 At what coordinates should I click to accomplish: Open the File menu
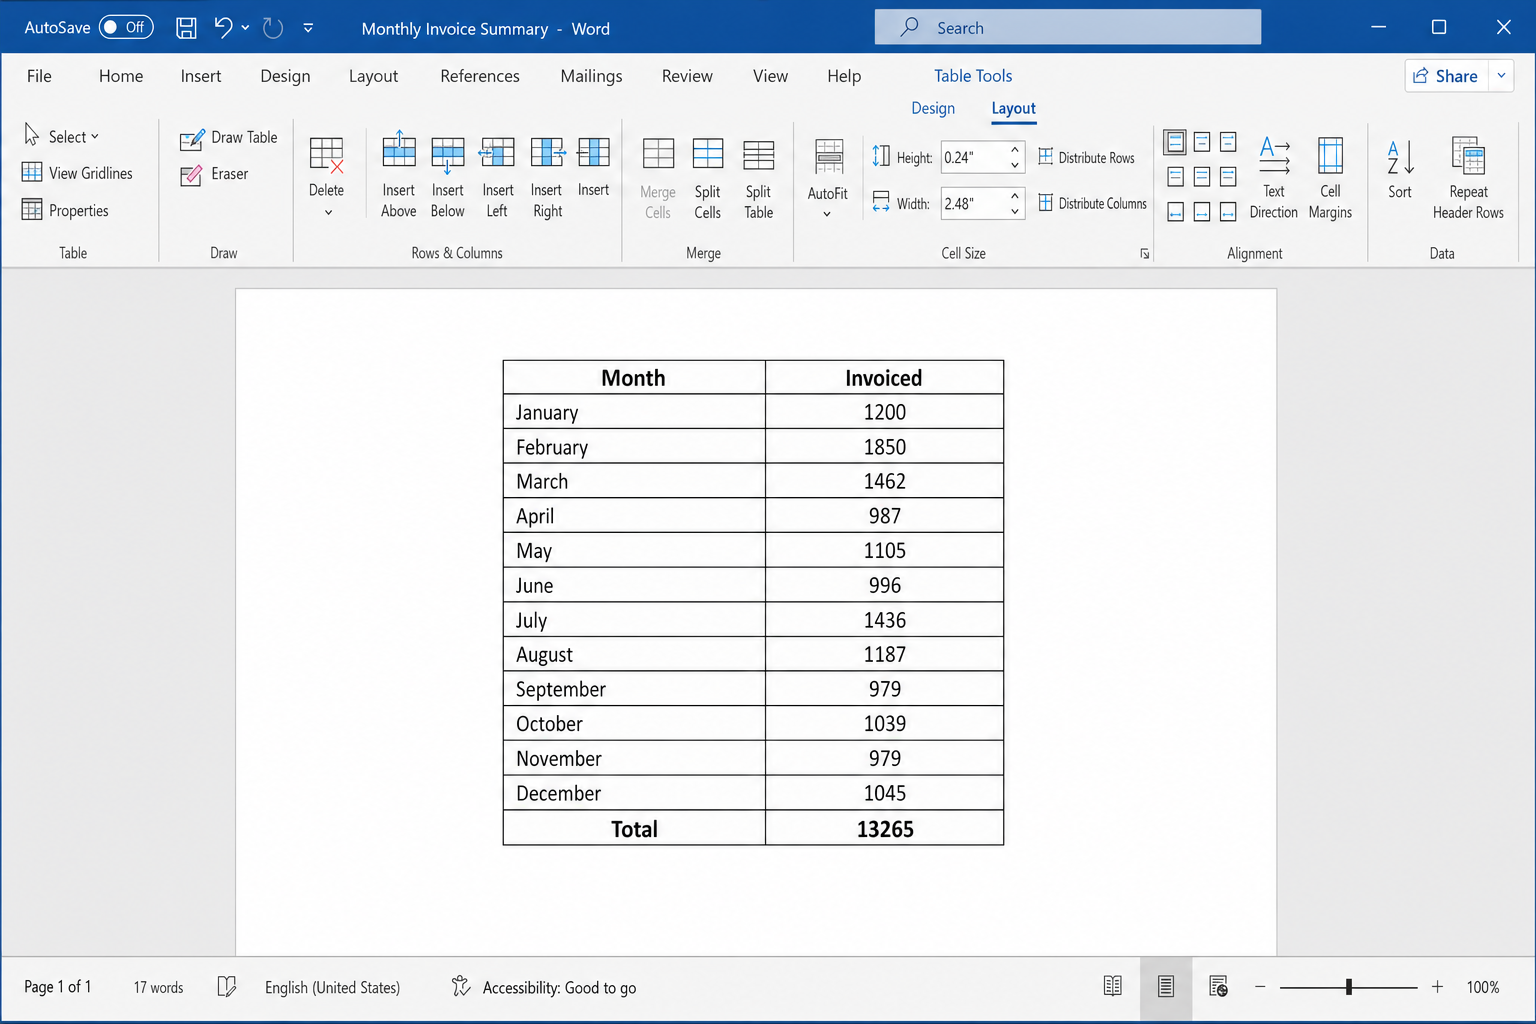tap(39, 76)
